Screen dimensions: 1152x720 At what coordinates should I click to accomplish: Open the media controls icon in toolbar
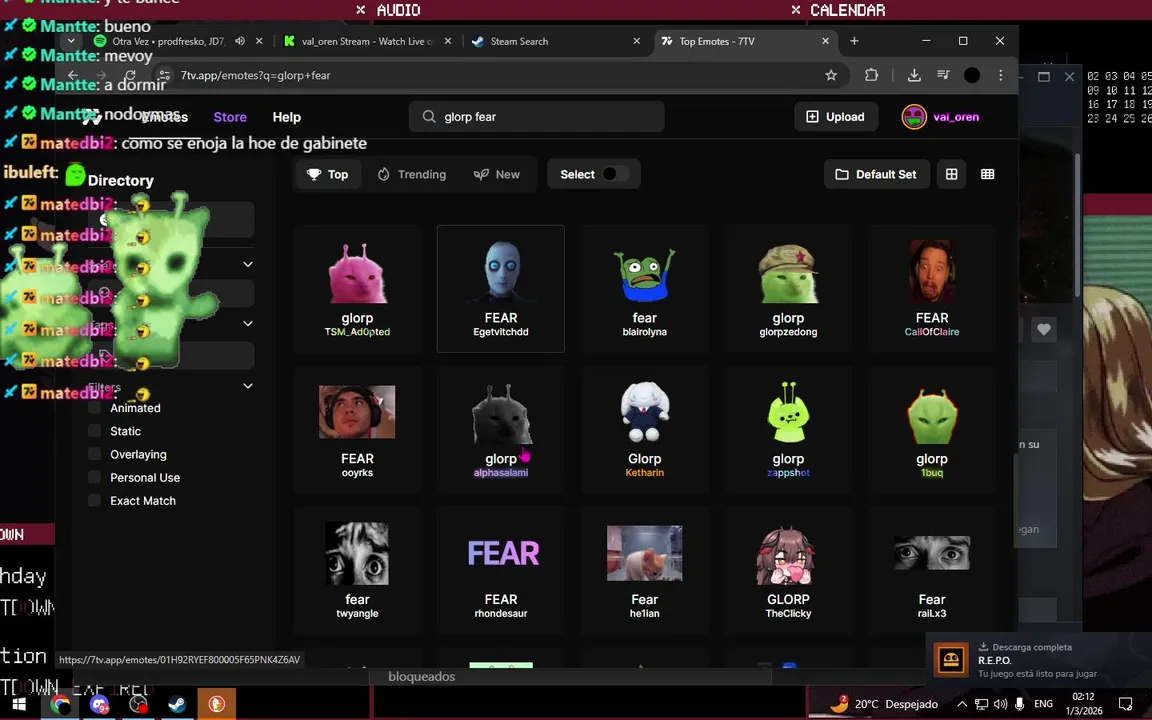[943, 75]
